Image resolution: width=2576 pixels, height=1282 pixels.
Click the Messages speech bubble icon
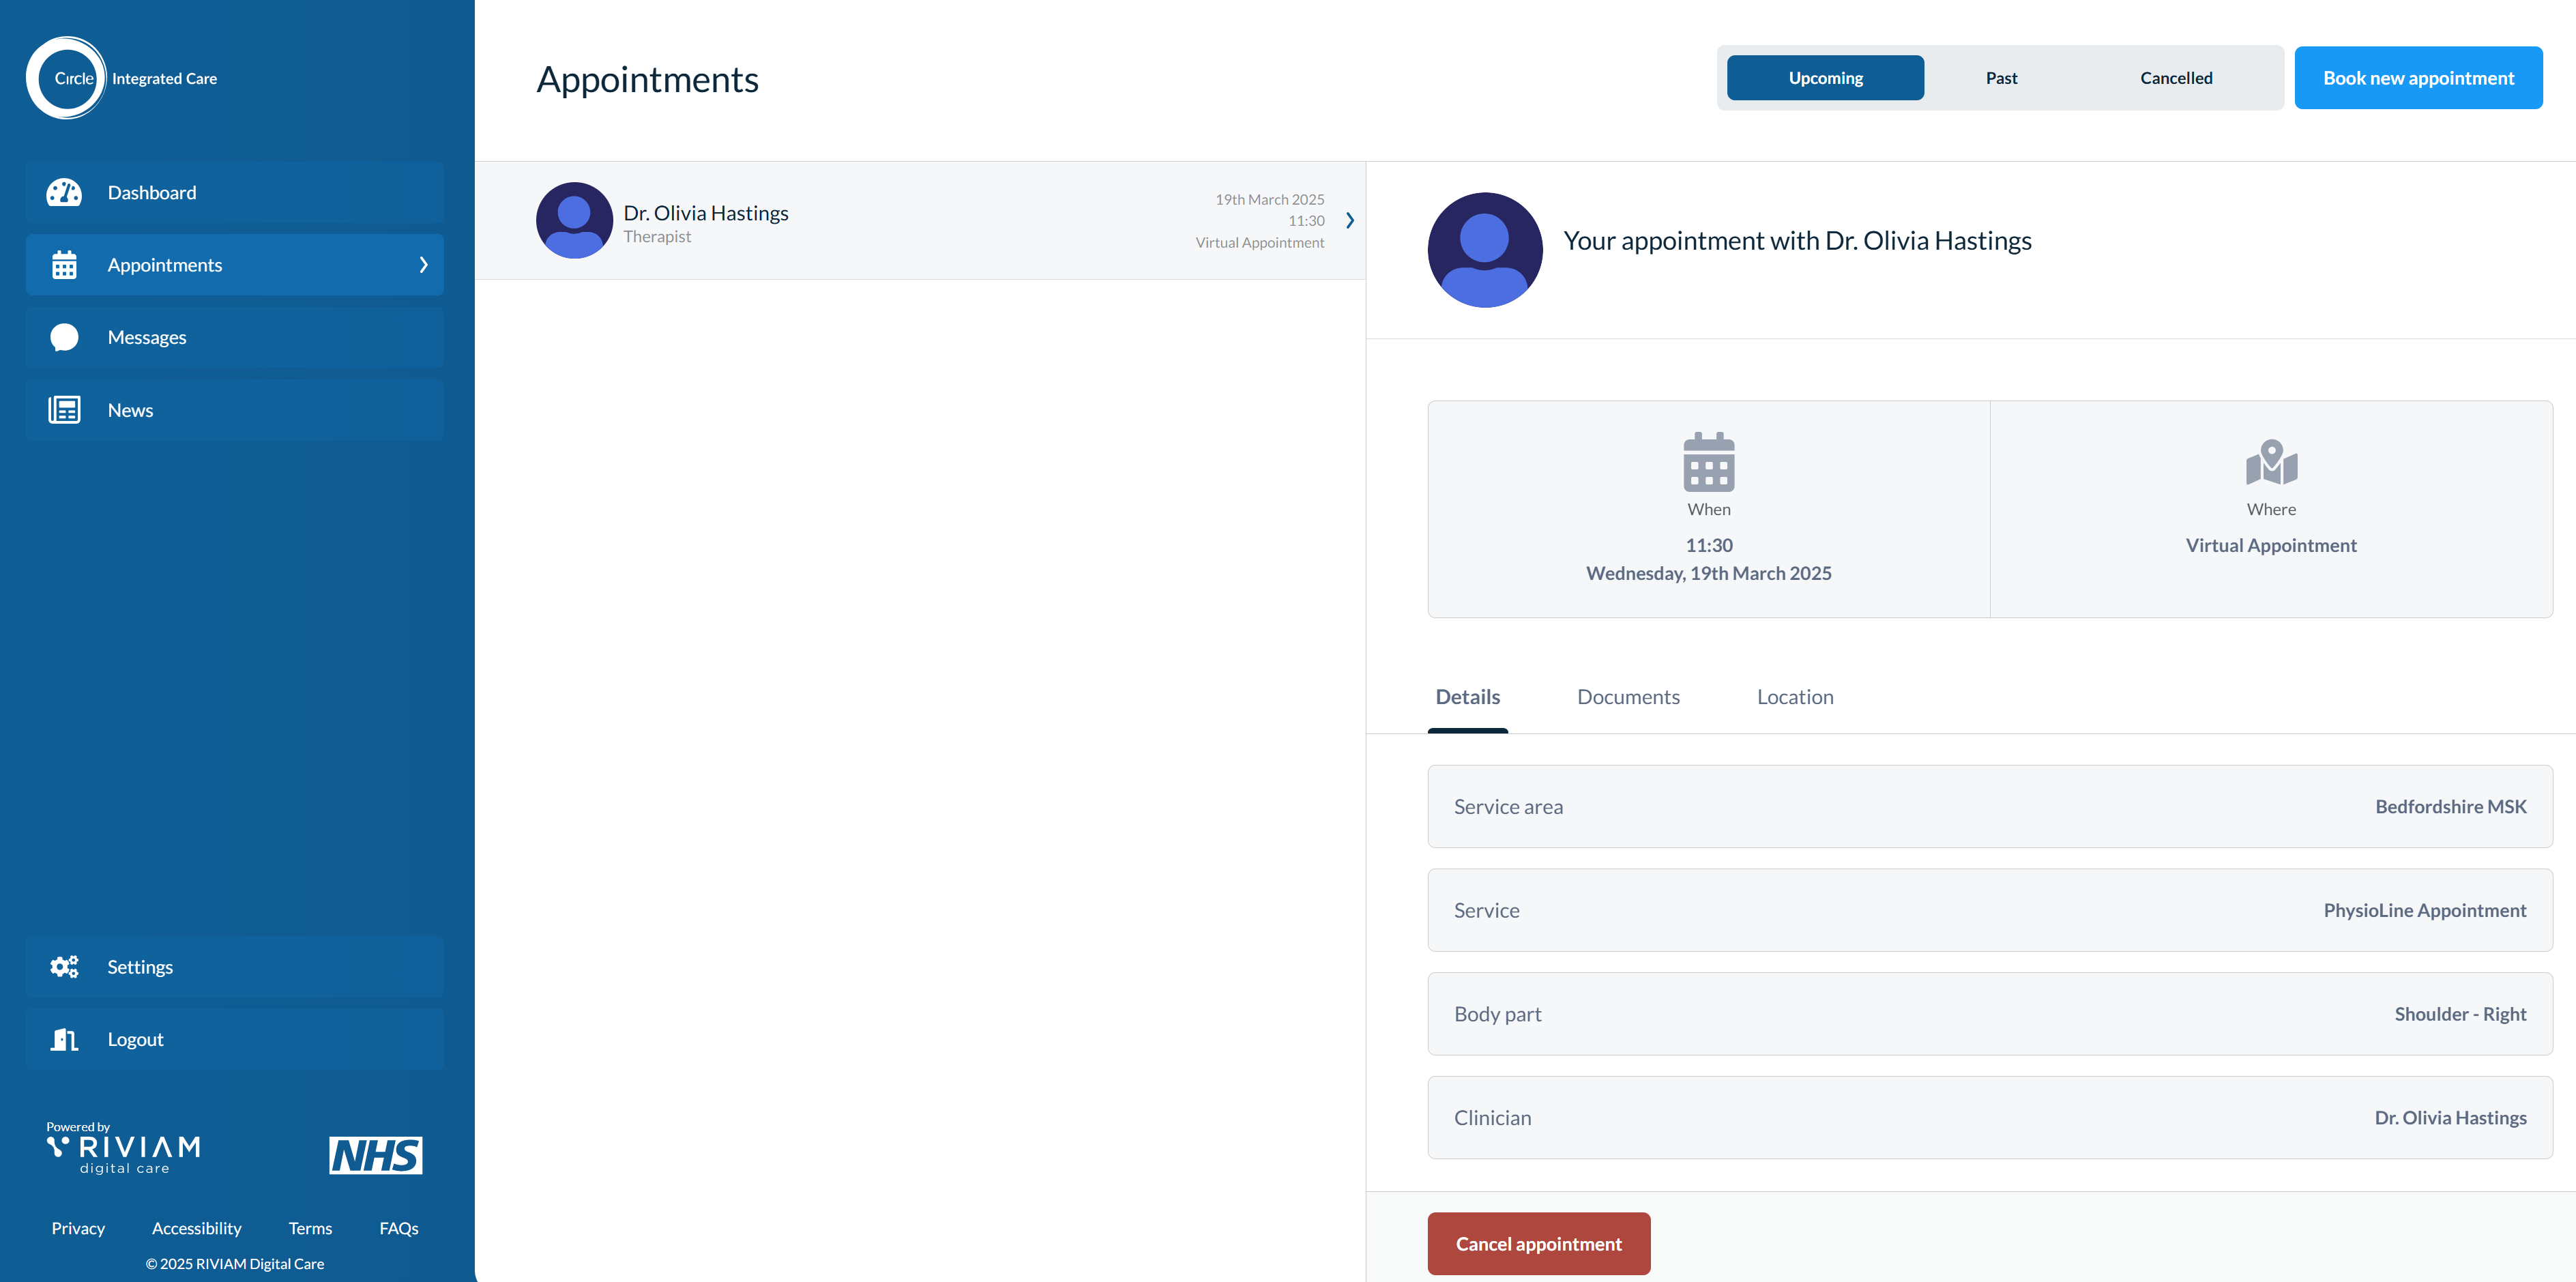point(64,337)
